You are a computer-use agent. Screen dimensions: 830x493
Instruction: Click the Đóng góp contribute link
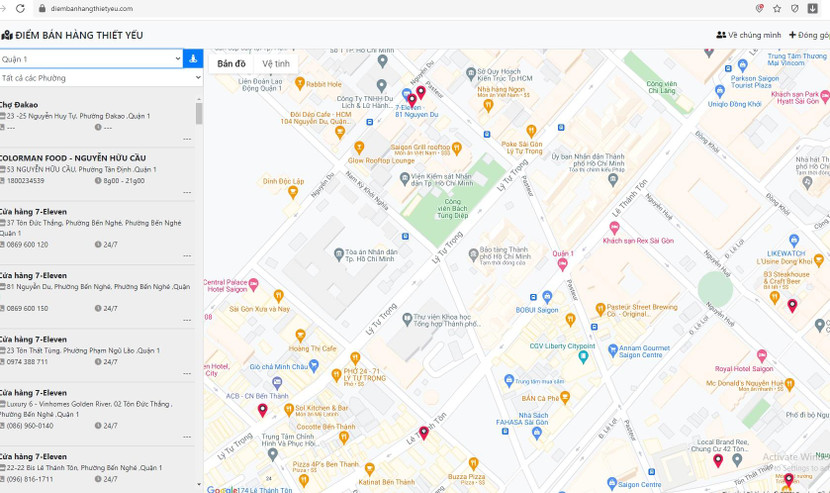810,35
